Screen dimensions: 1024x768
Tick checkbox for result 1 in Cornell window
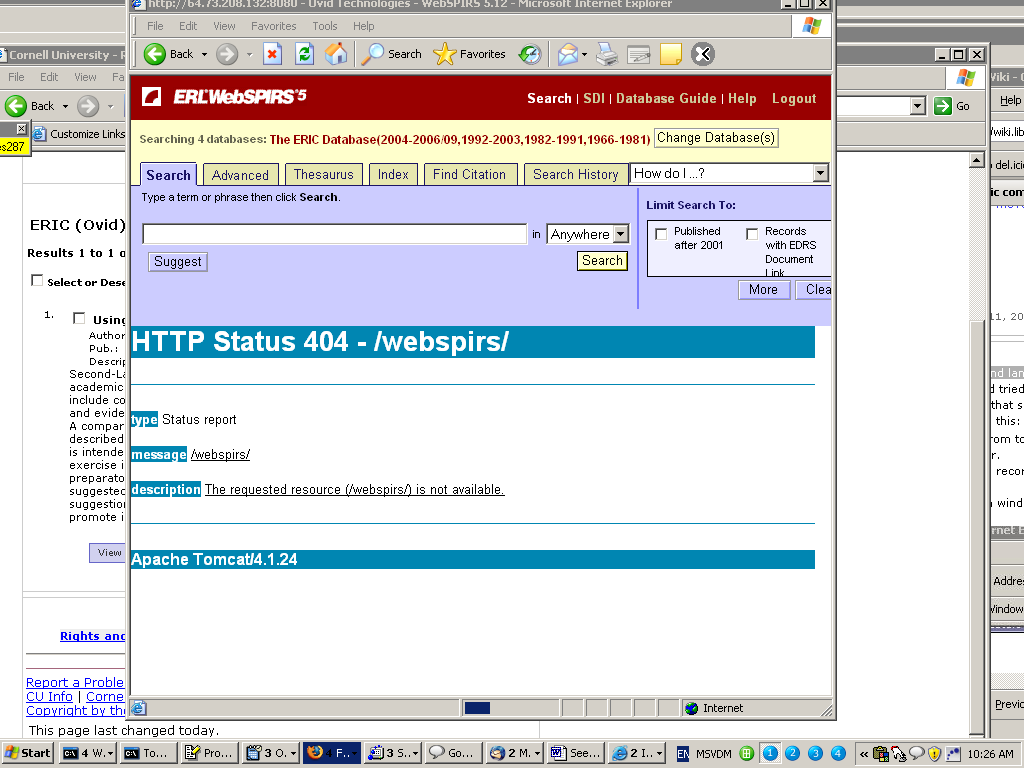79,318
